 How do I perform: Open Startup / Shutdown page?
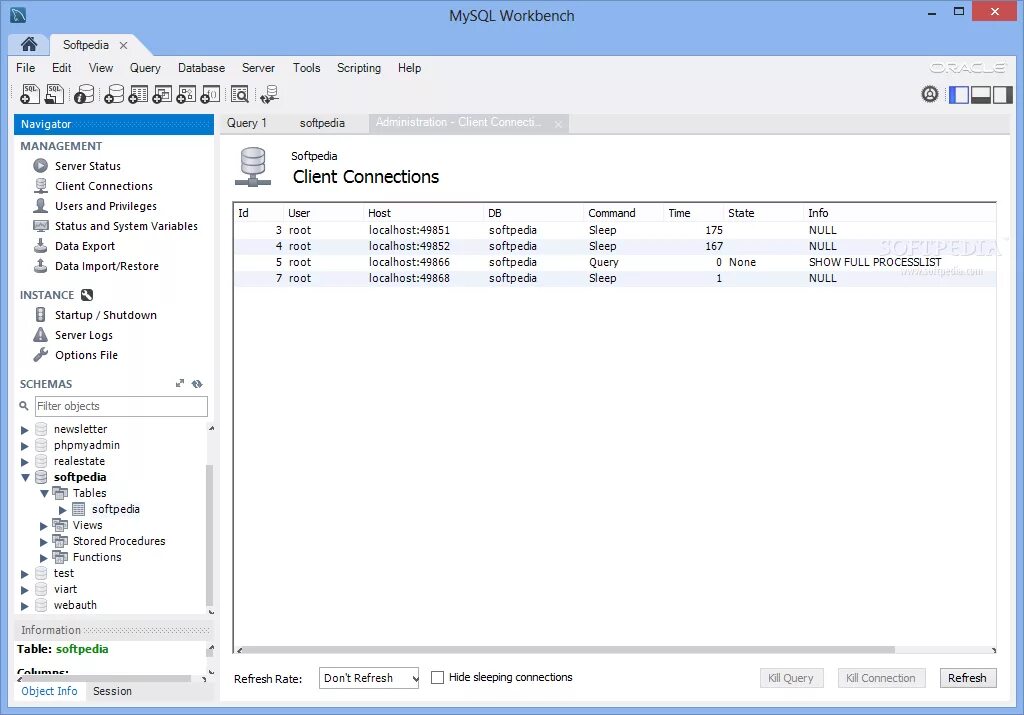[x=106, y=315]
